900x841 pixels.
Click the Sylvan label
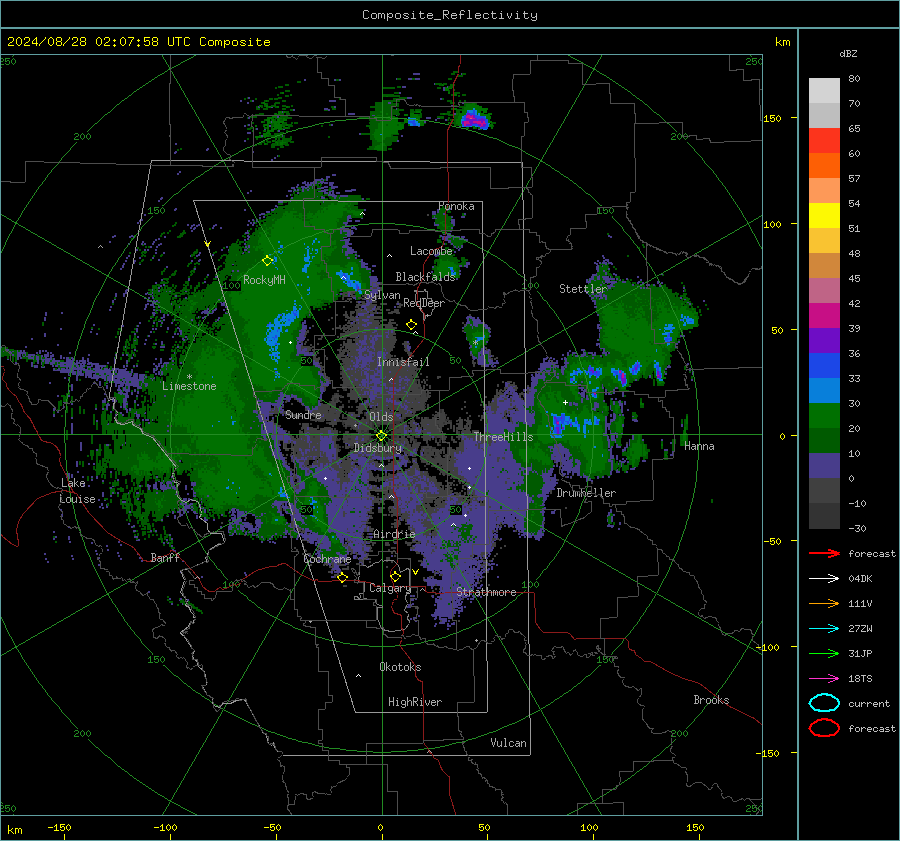(x=382, y=295)
